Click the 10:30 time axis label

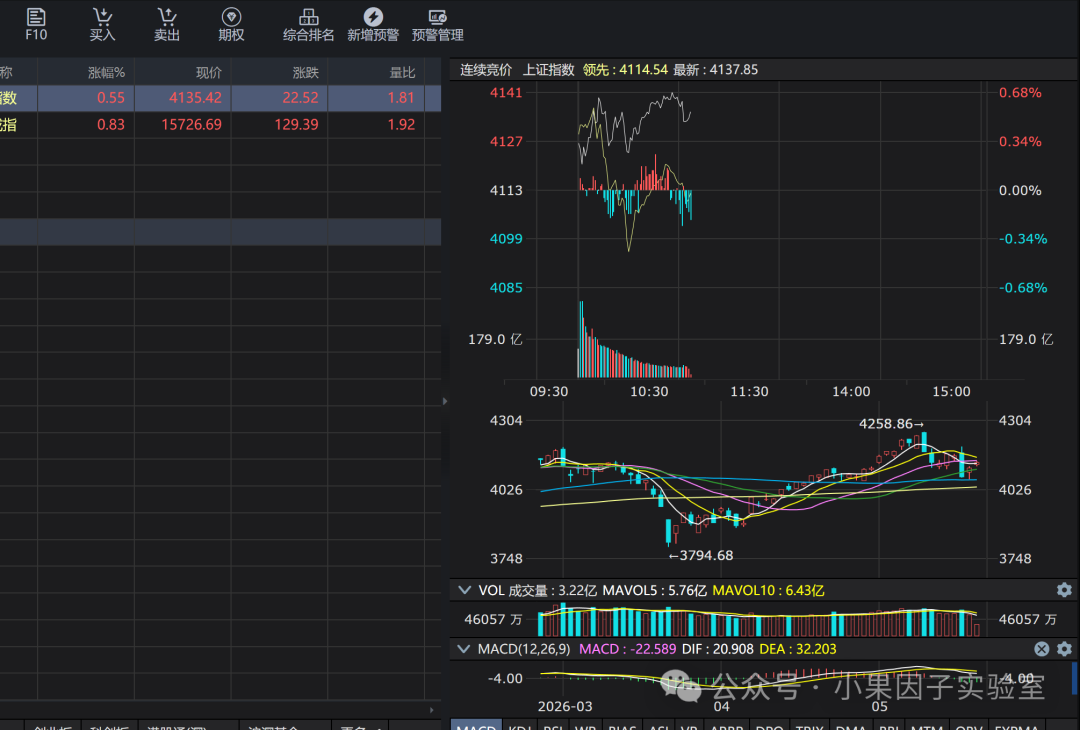(649, 391)
